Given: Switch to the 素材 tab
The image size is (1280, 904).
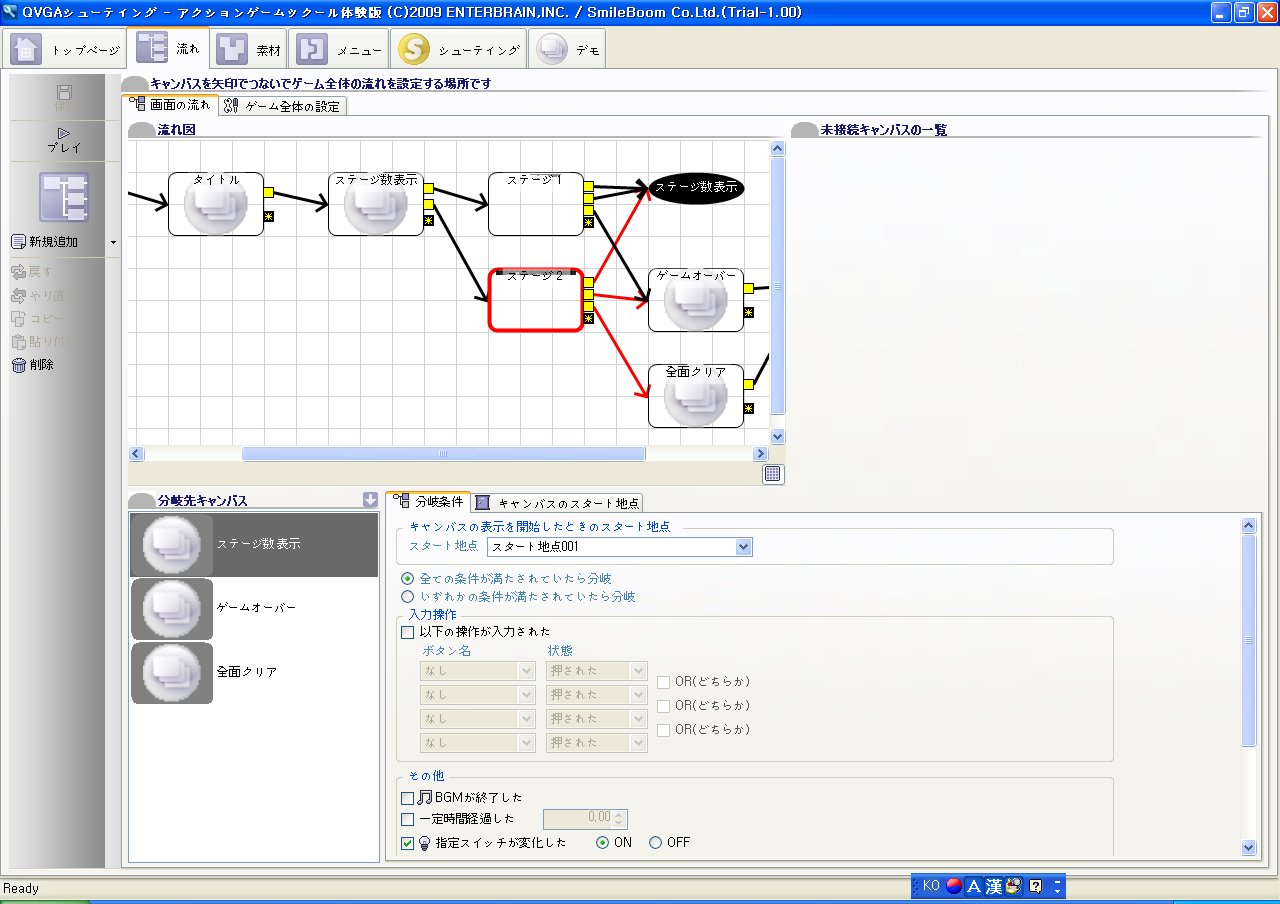Looking at the screenshot, I should [x=250, y=49].
